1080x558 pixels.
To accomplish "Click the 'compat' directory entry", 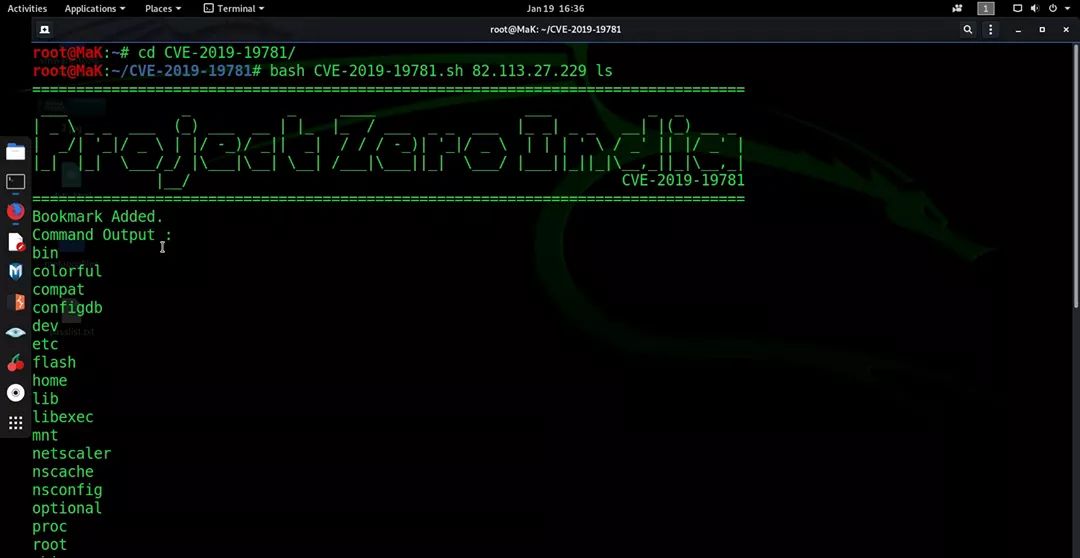I will [59, 289].
